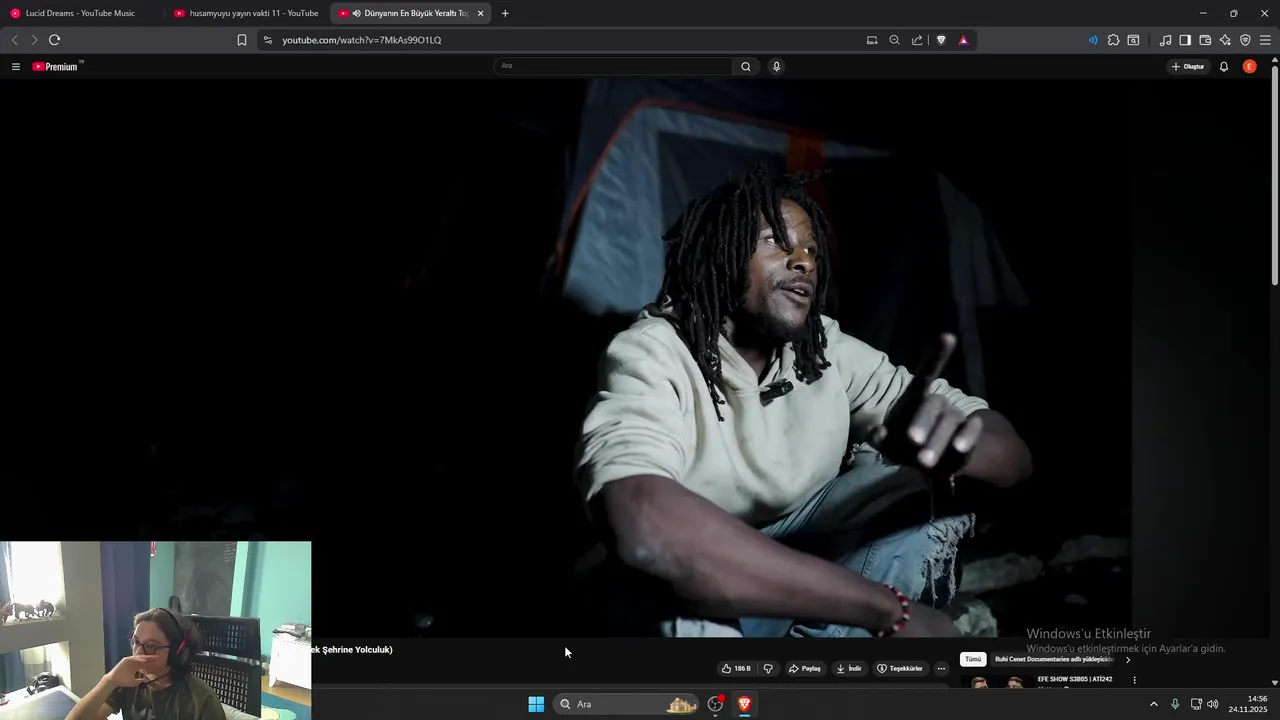Show next filter chips with arrow
The image size is (1280, 720).
[1128, 660]
